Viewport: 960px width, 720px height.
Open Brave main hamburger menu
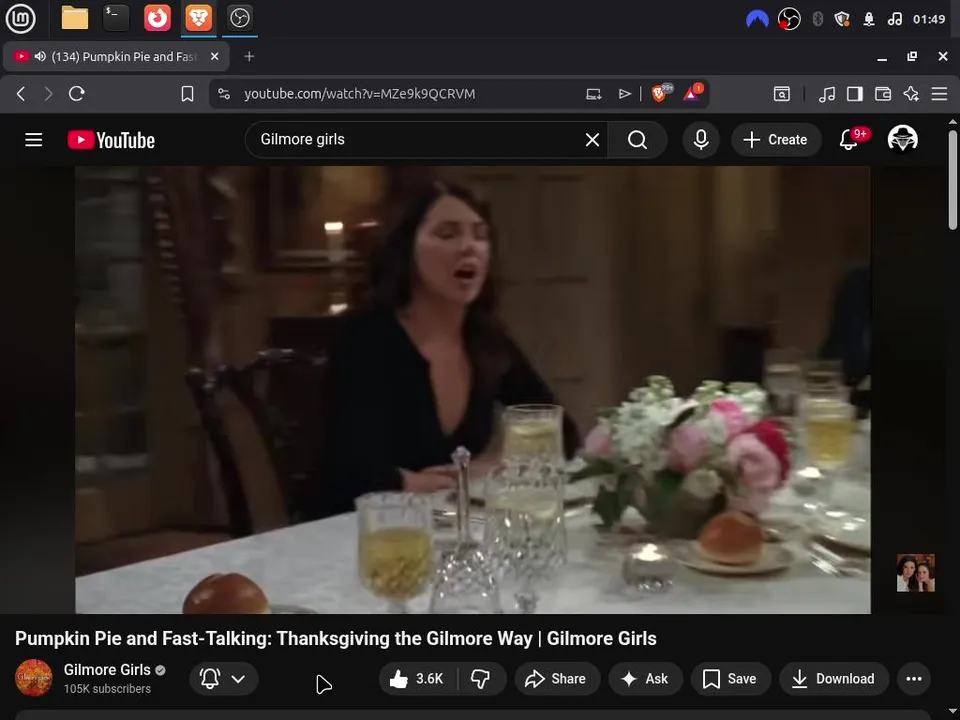tap(939, 94)
